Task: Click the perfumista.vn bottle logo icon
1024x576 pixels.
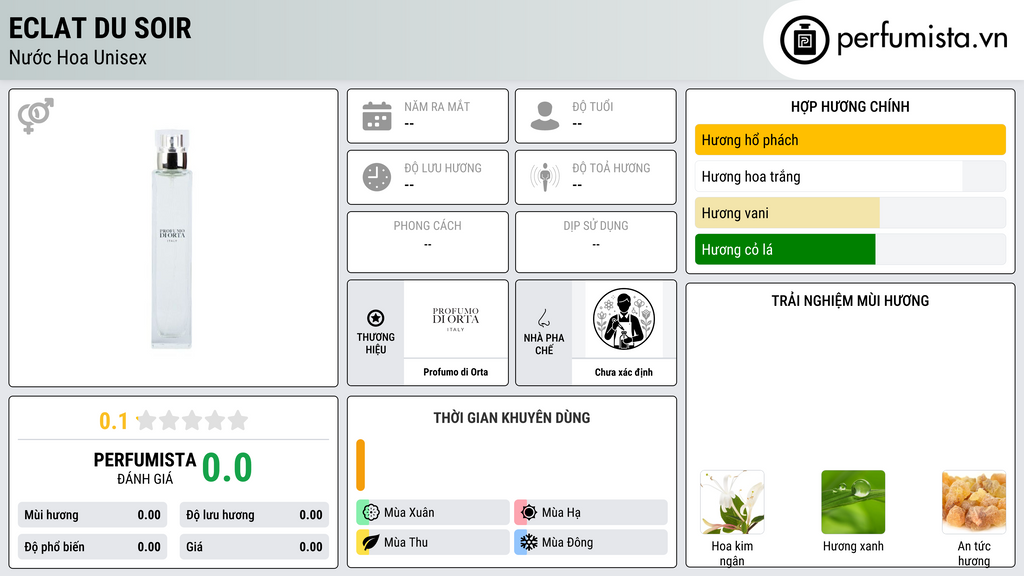Action: pos(804,40)
